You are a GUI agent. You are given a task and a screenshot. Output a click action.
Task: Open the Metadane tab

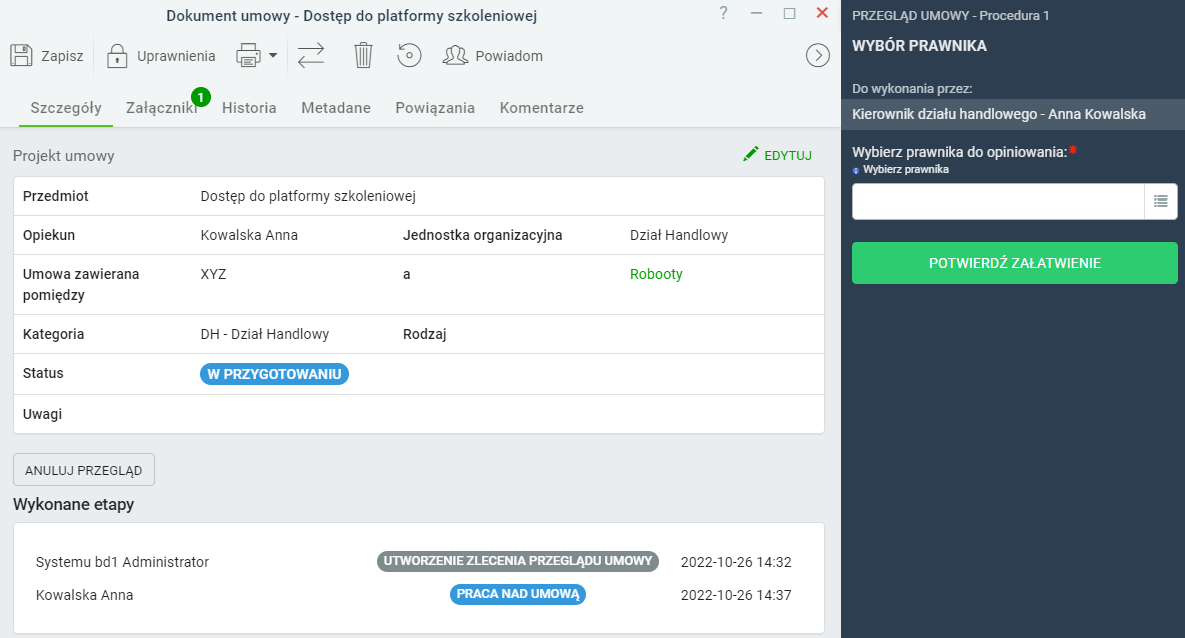tap(336, 108)
